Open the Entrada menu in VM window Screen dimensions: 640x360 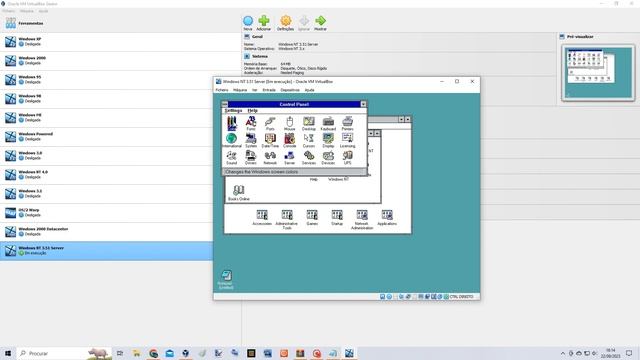click(x=269, y=90)
